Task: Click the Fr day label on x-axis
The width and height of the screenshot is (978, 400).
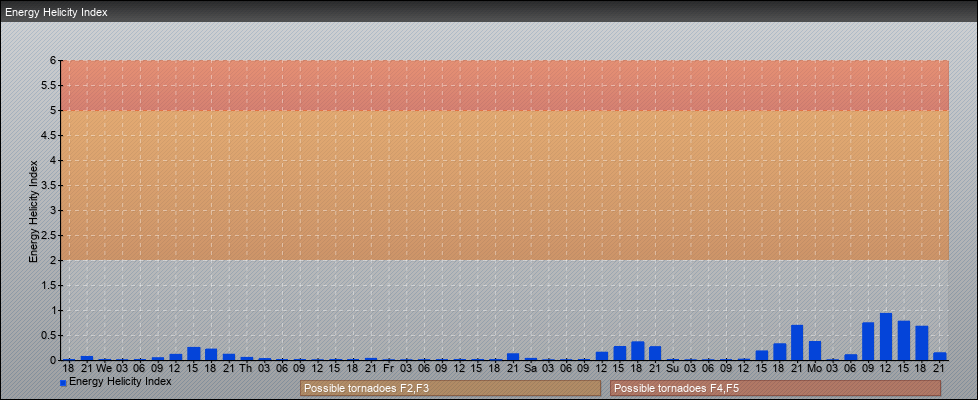Action: click(388, 369)
